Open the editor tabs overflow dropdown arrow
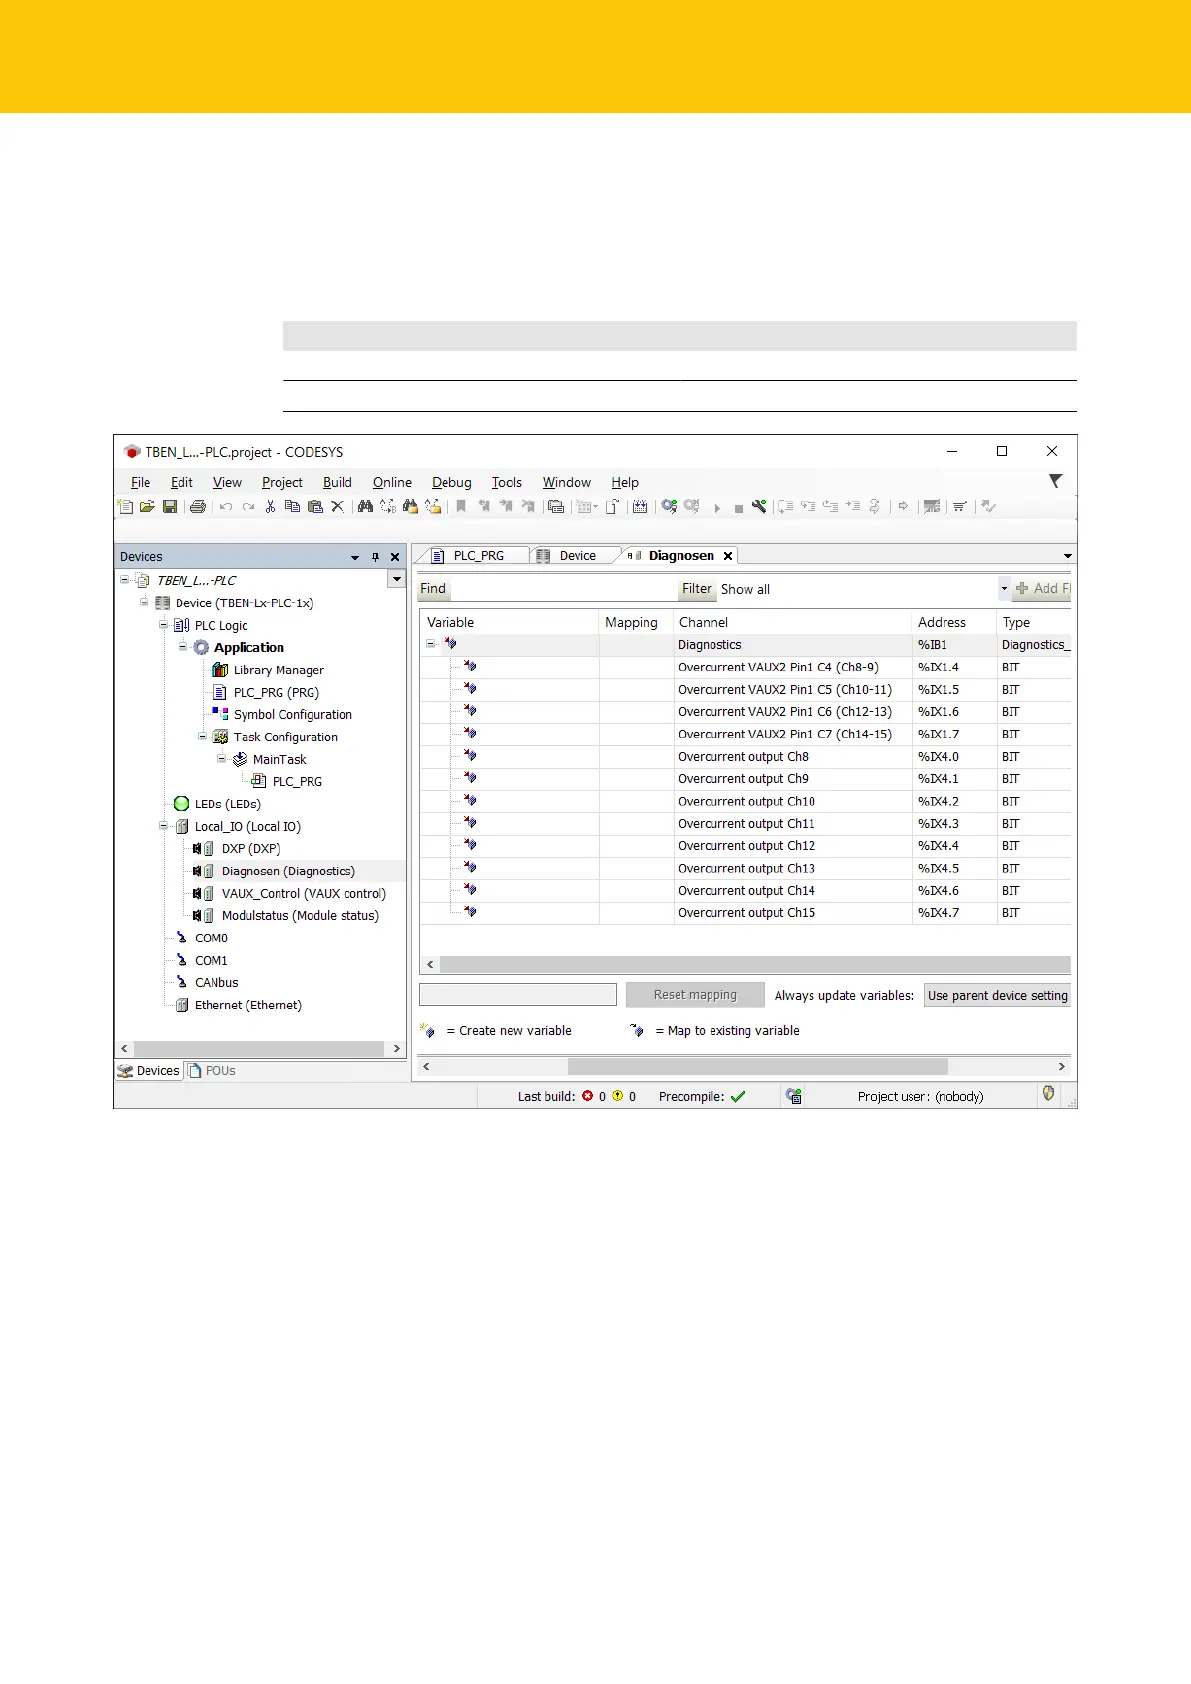This screenshot has height=1684, width=1191. [1067, 556]
